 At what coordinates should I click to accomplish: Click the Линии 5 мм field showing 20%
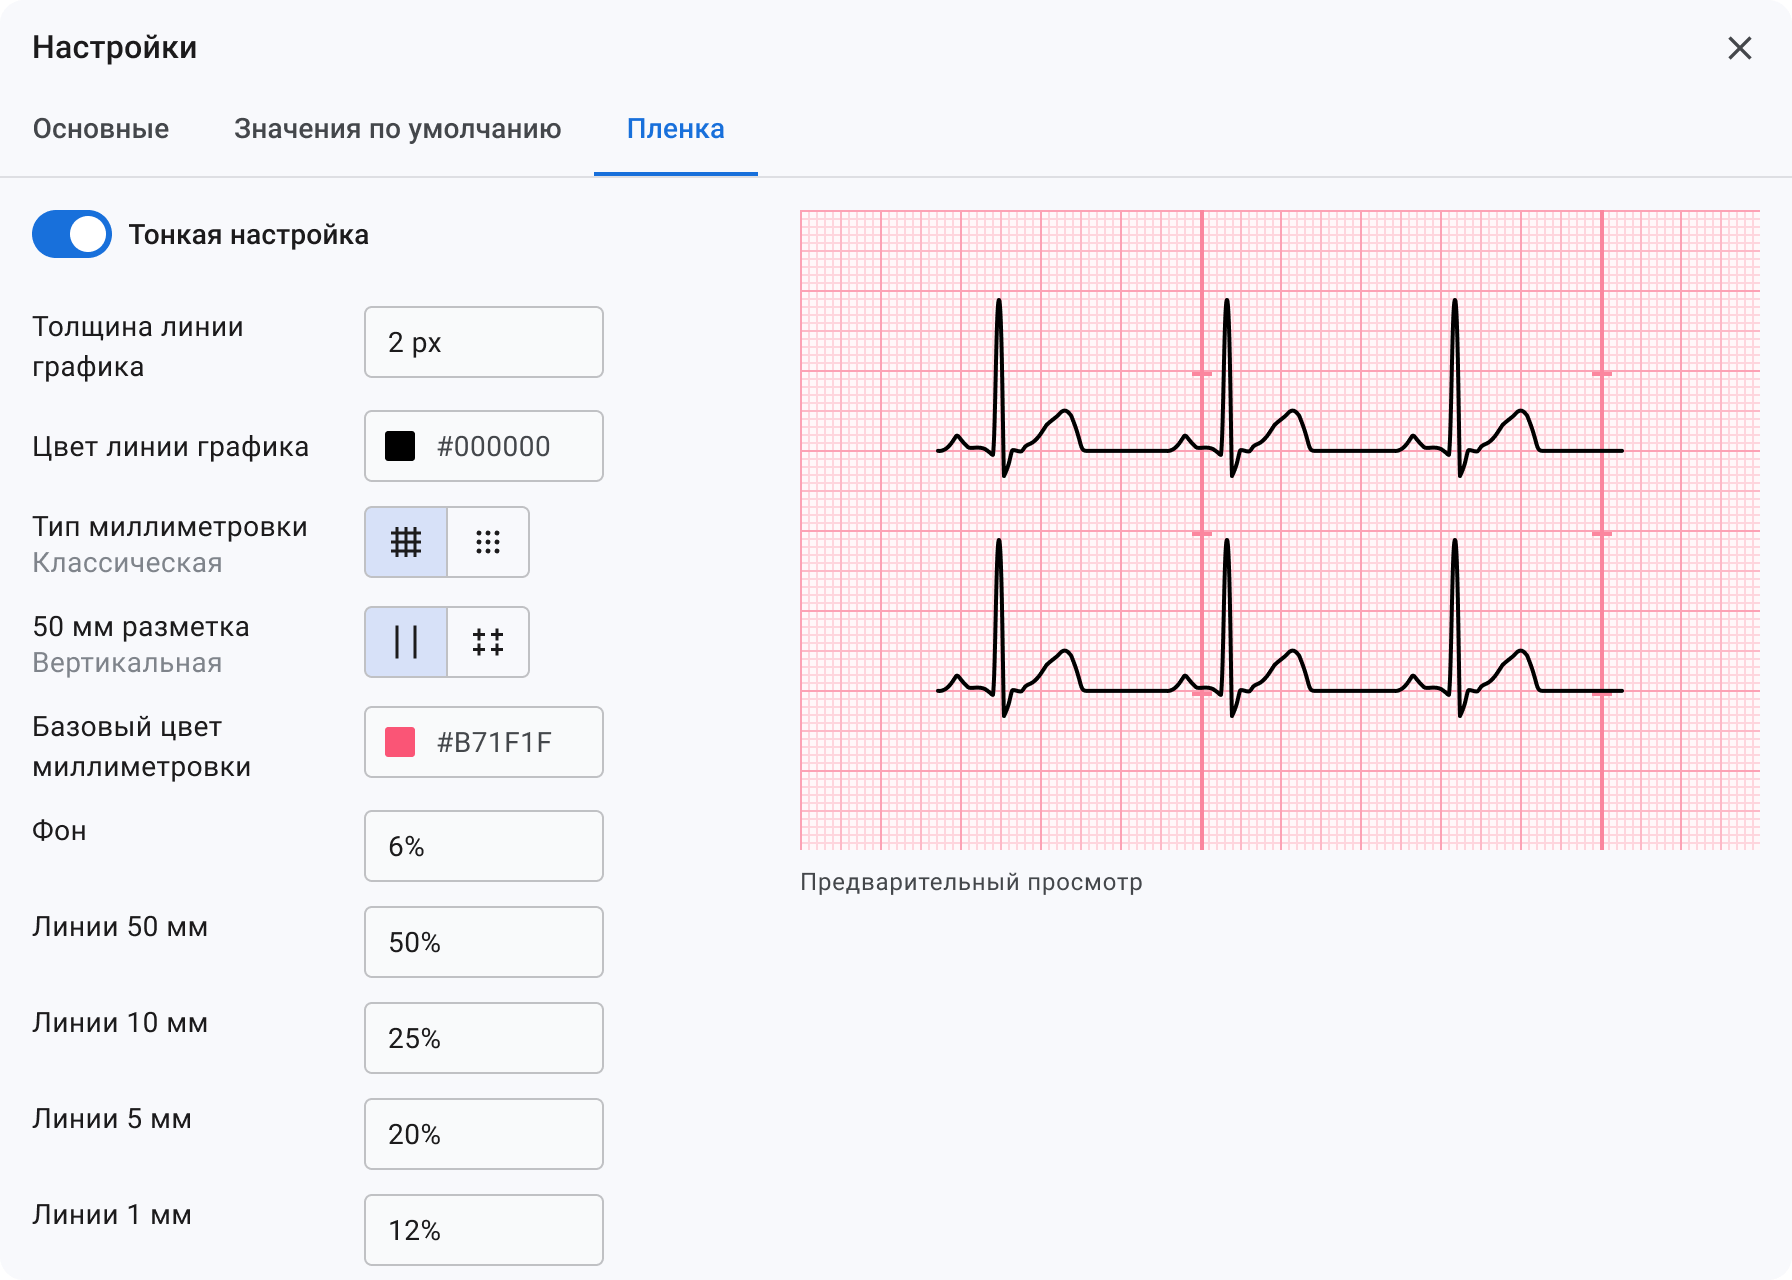(484, 1134)
